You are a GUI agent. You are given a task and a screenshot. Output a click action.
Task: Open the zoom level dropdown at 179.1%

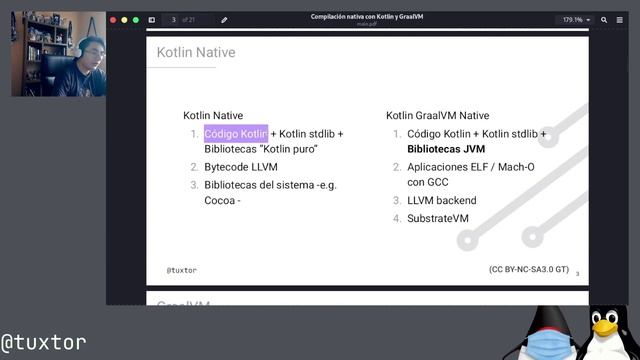click(576, 20)
